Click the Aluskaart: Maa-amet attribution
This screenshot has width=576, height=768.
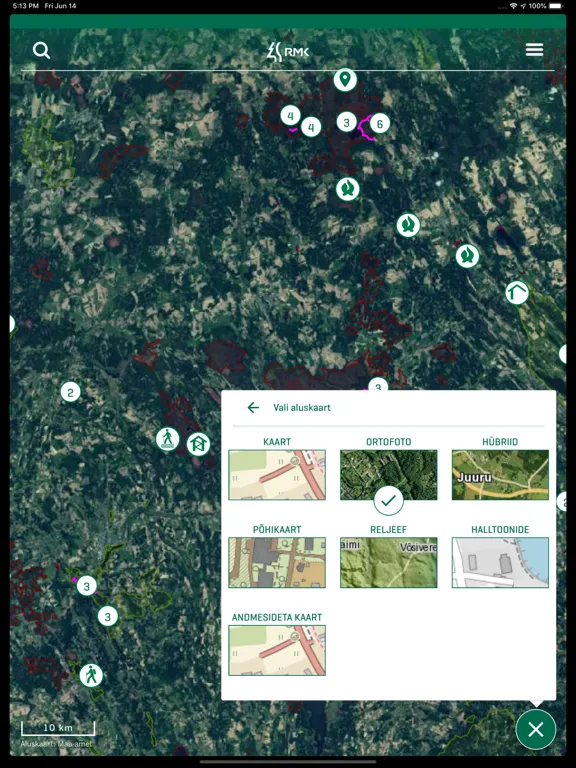click(56, 744)
